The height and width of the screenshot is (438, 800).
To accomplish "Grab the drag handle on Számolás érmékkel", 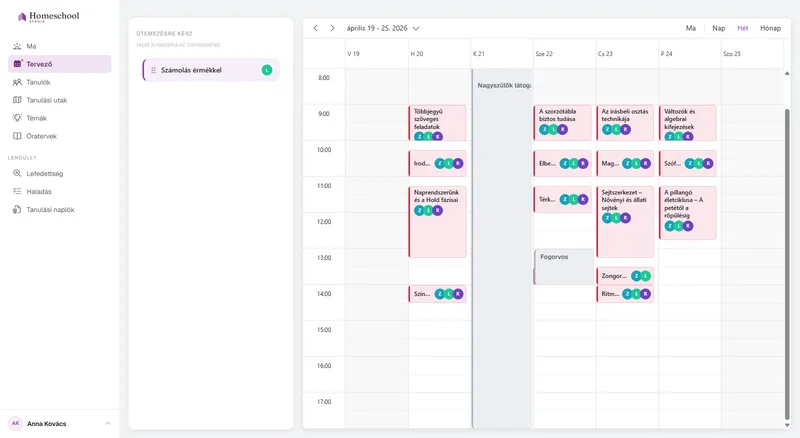I will (x=154, y=70).
